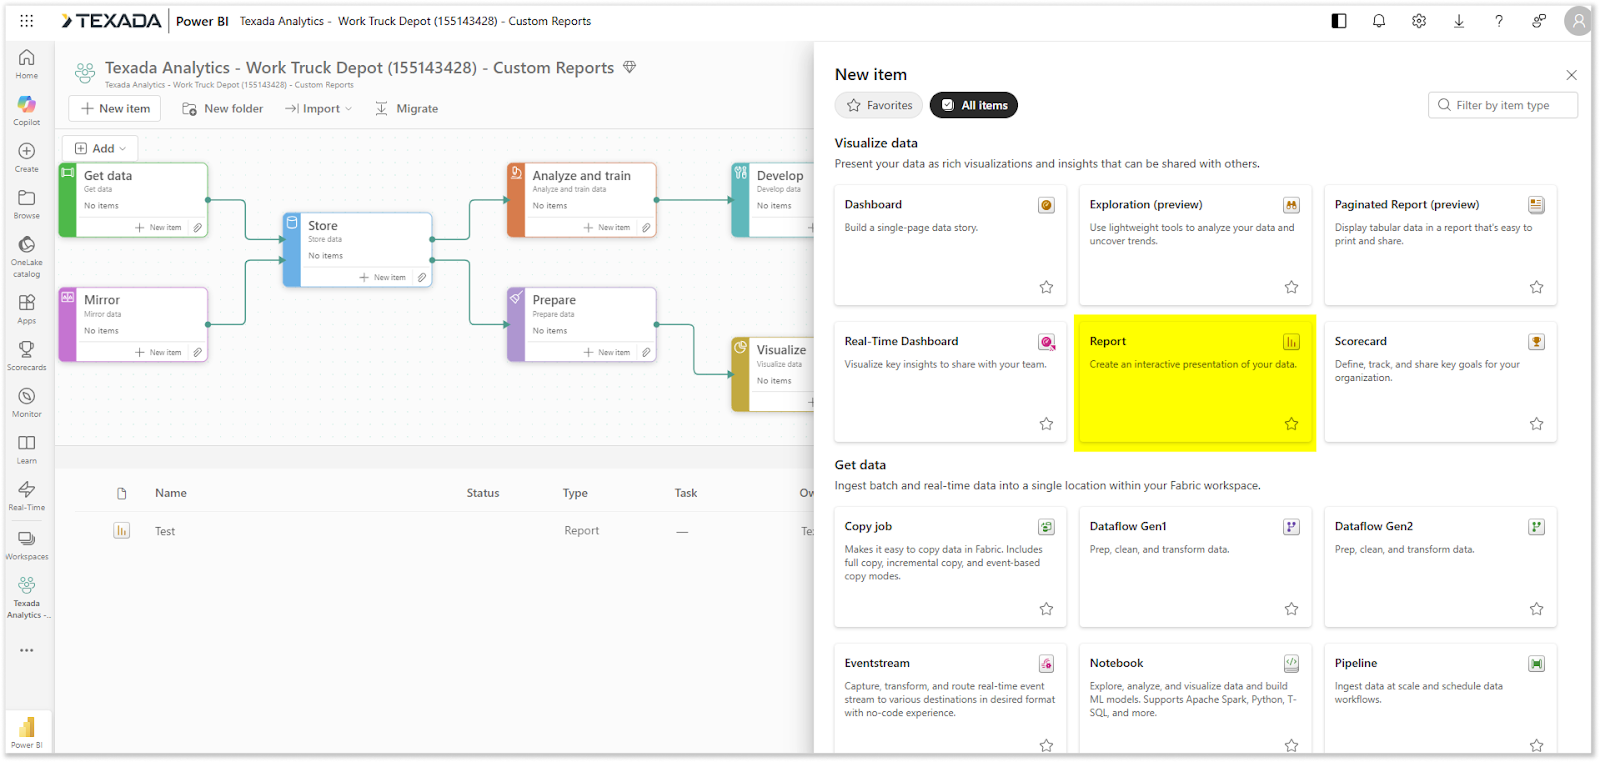Open OneLake catalog in sidebar
This screenshot has height=762, width=1600.
pyautogui.click(x=27, y=246)
